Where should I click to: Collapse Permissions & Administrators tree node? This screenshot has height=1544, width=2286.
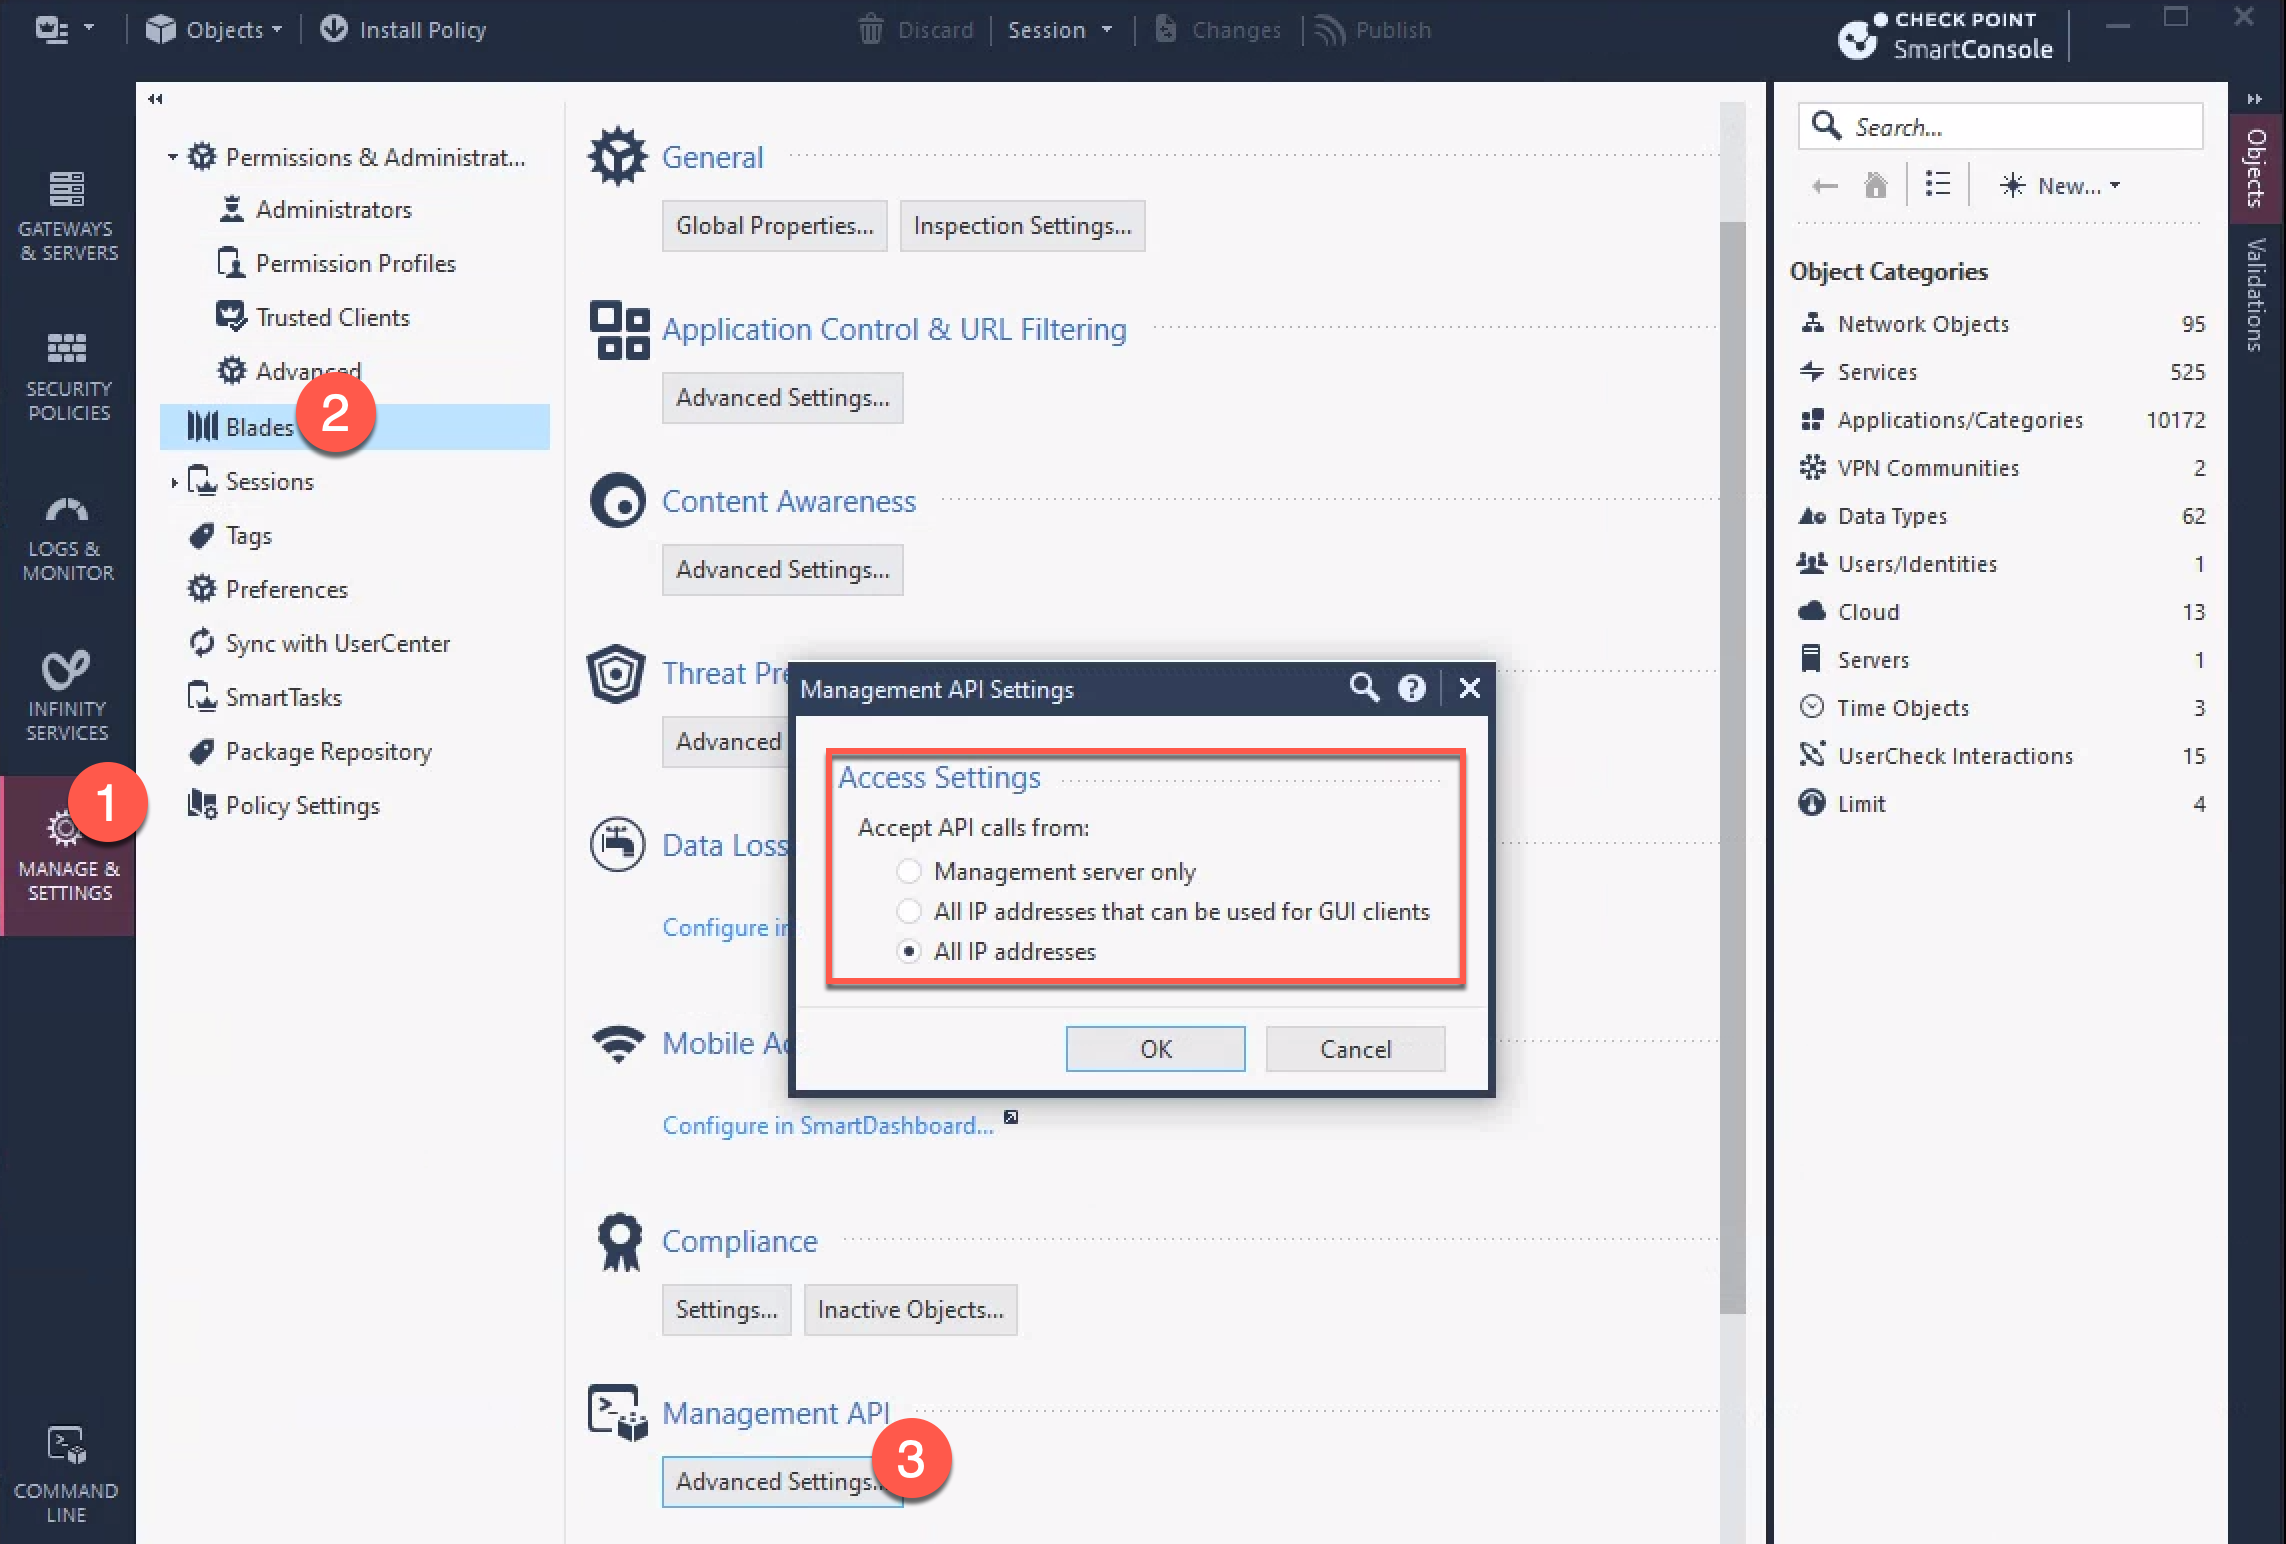(x=172, y=157)
